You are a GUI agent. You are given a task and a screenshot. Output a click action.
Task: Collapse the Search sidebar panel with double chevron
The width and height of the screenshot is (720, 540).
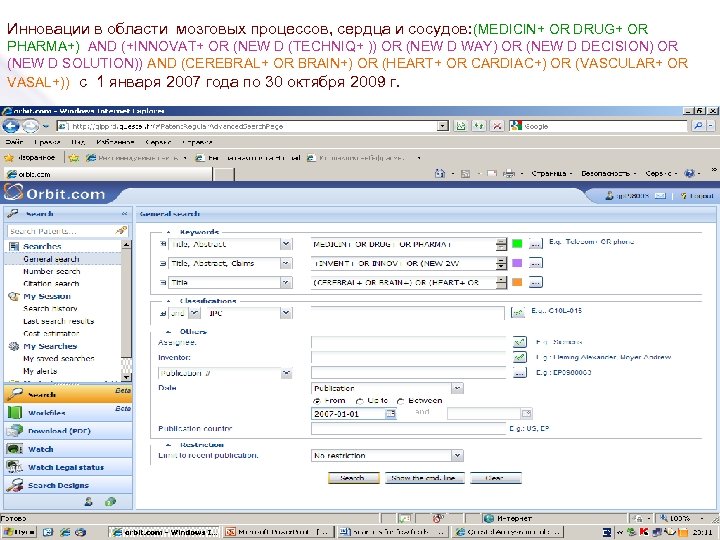pos(124,214)
